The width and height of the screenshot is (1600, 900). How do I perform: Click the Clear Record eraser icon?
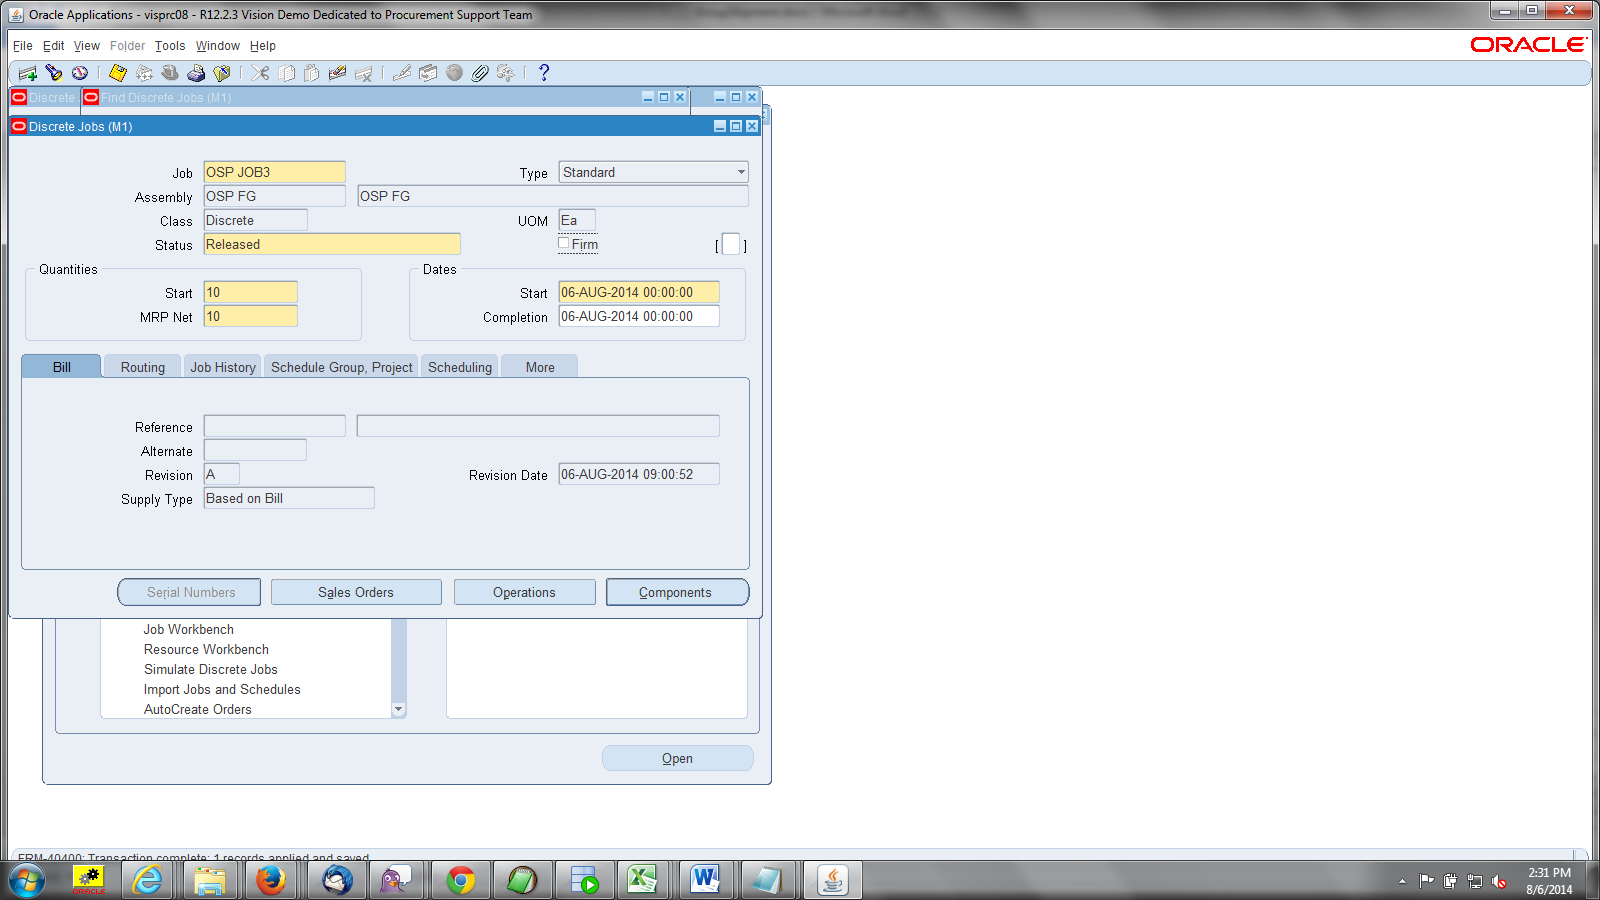(x=338, y=73)
